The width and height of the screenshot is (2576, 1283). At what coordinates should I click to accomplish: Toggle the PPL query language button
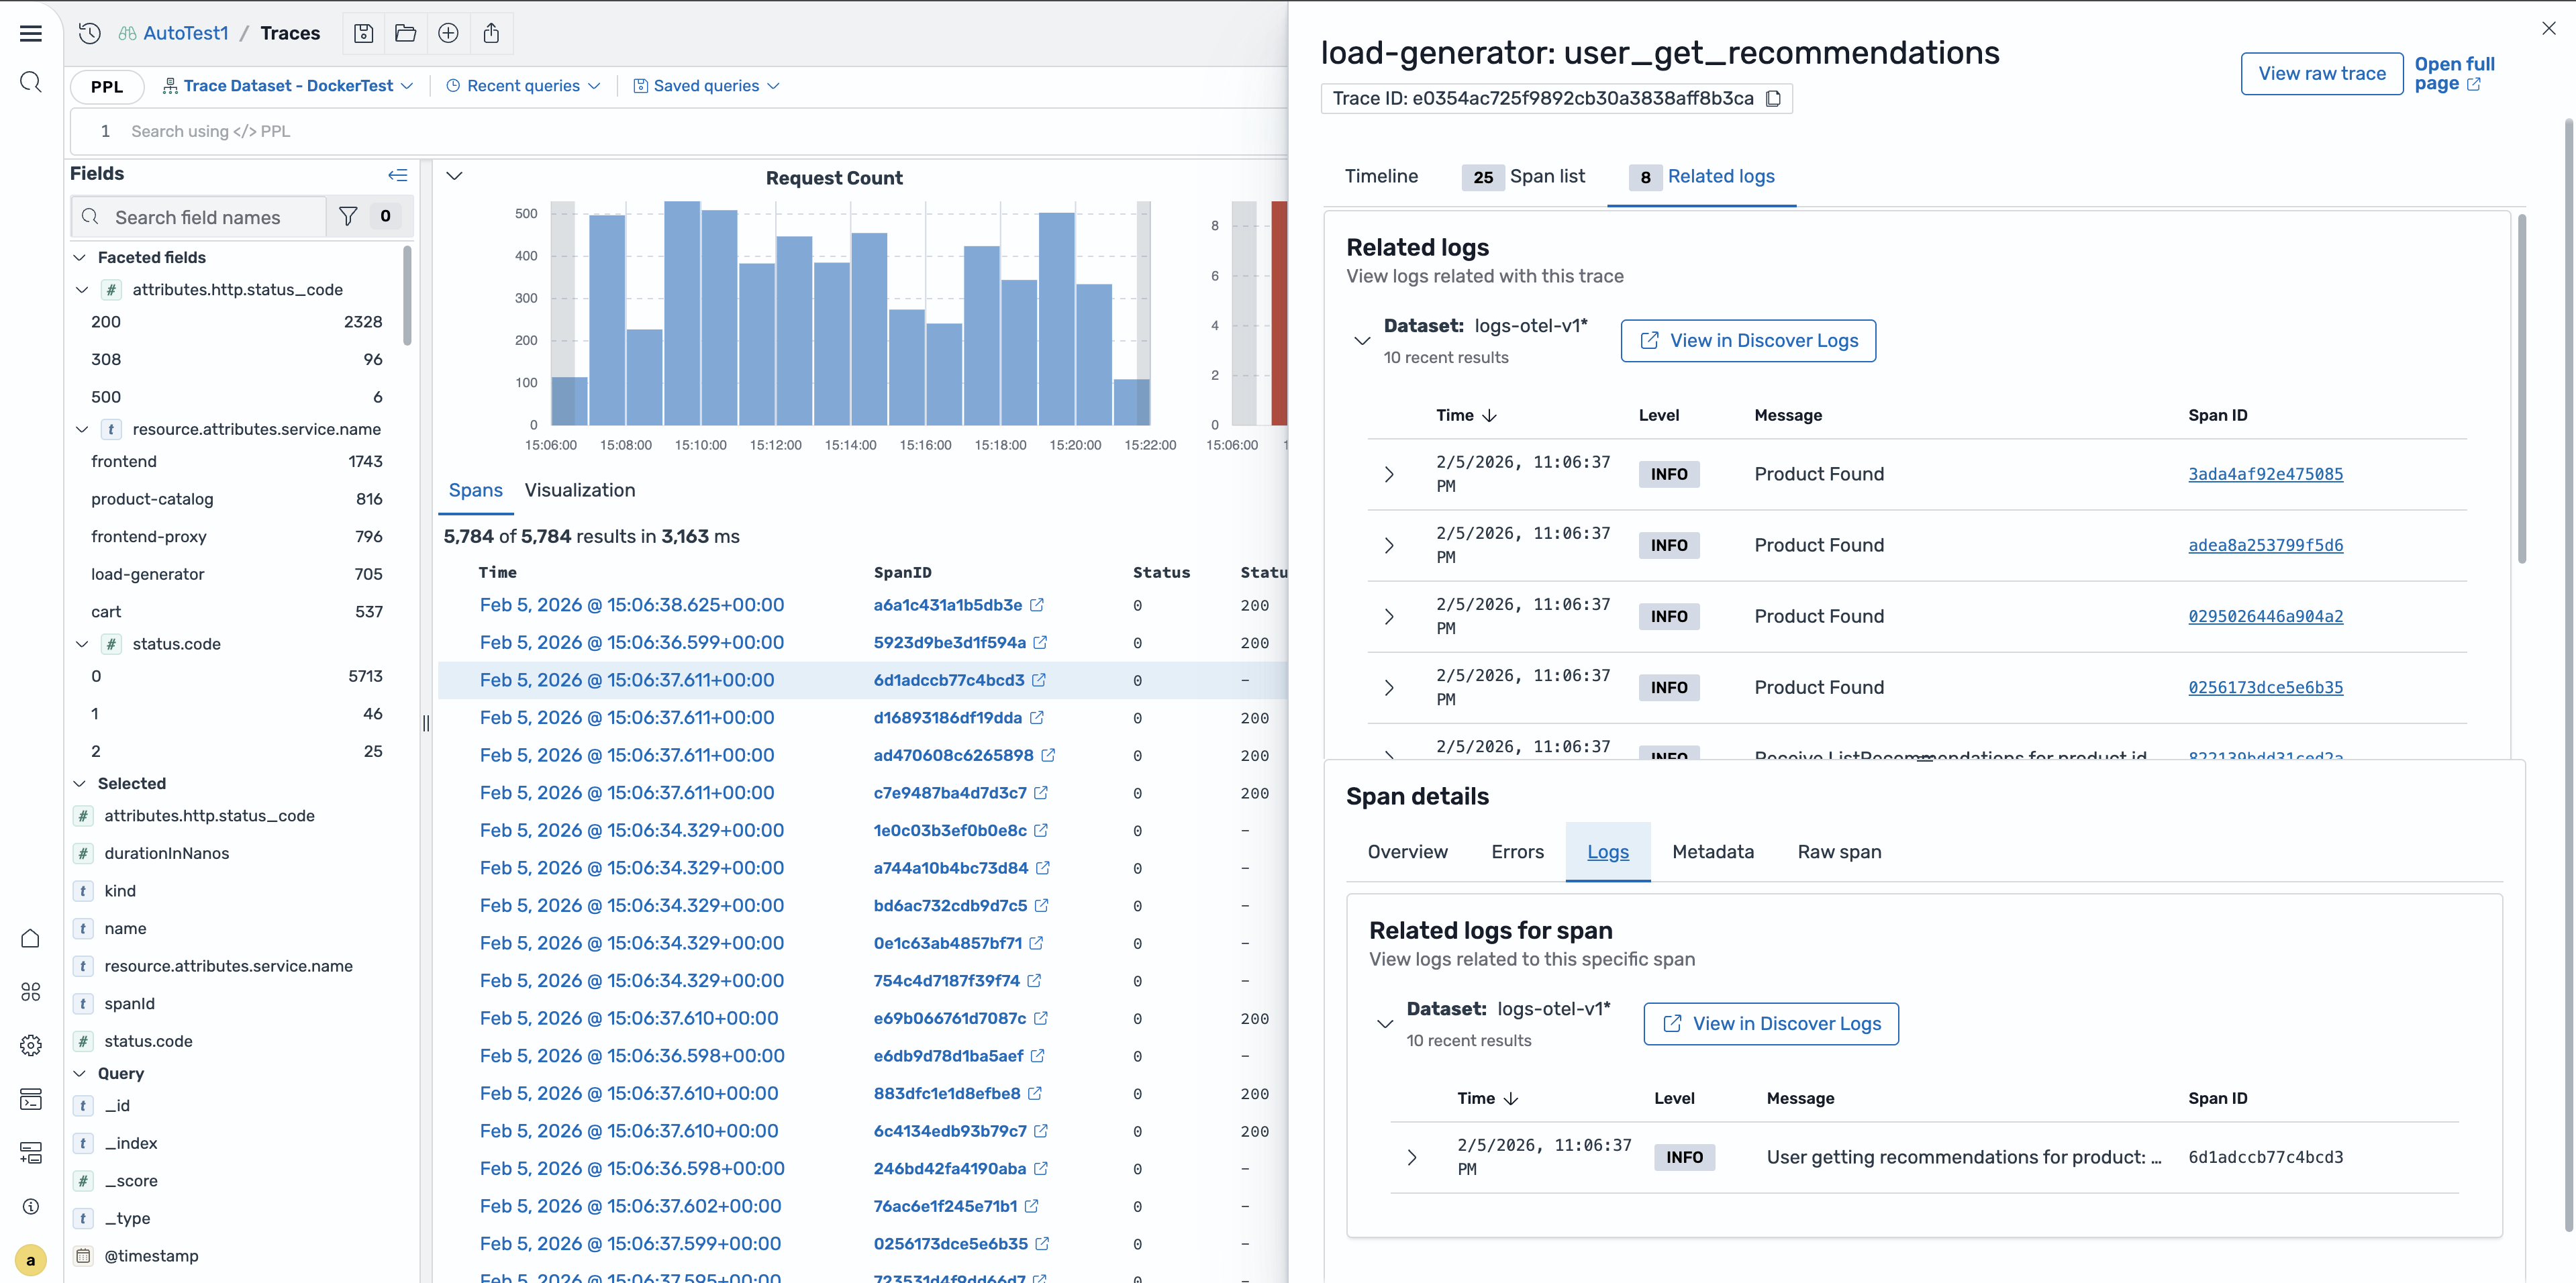[x=107, y=86]
